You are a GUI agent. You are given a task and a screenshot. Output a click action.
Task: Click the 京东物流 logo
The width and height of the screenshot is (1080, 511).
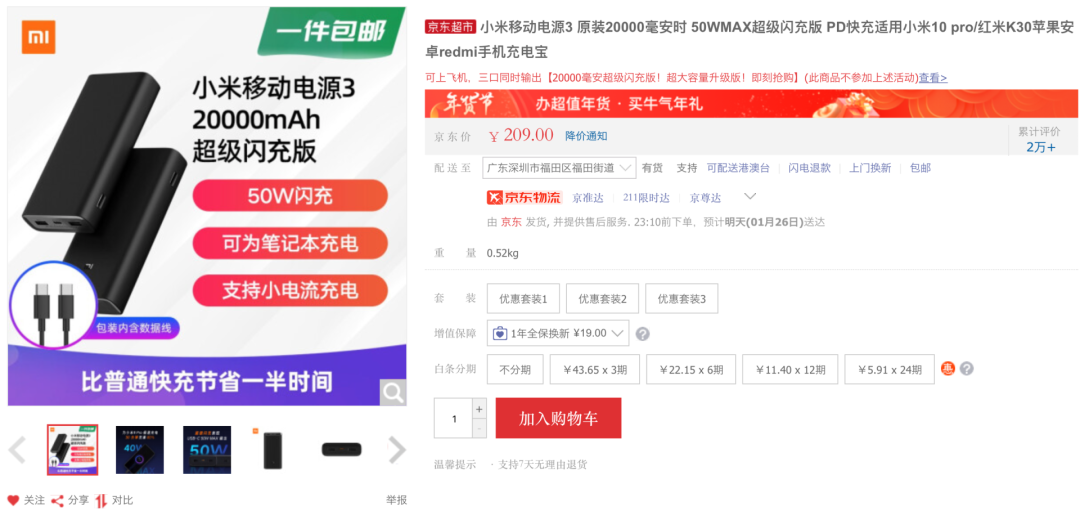click(525, 198)
